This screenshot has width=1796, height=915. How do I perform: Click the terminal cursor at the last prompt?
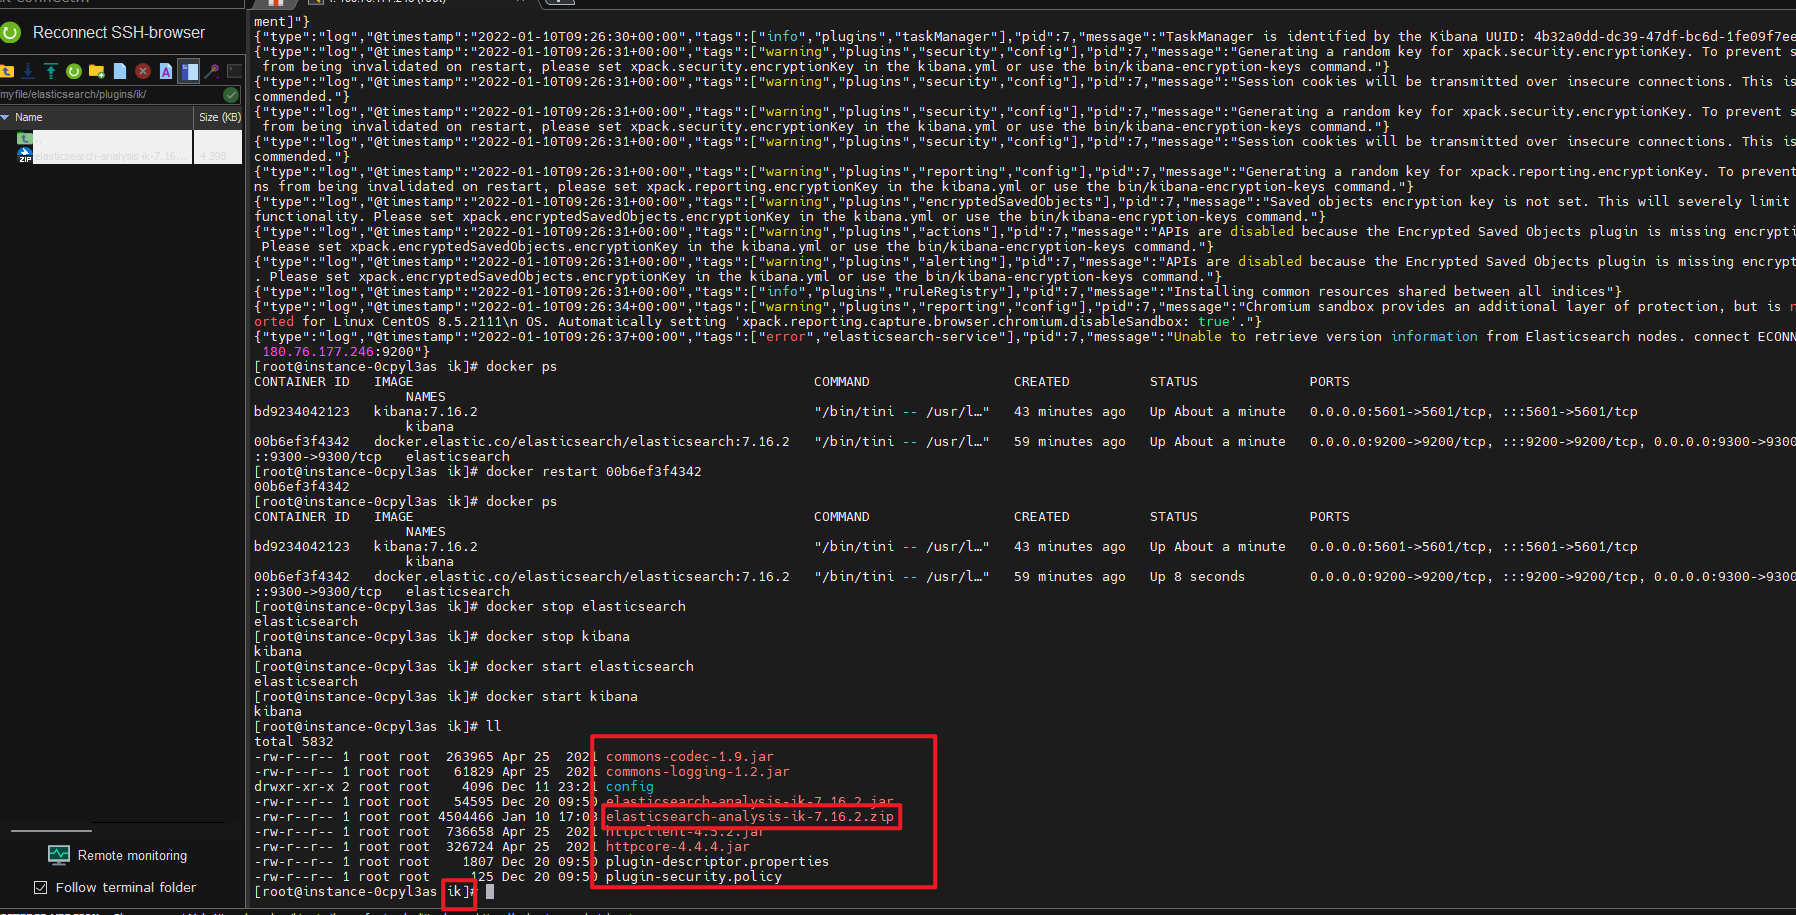click(x=490, y=892)
